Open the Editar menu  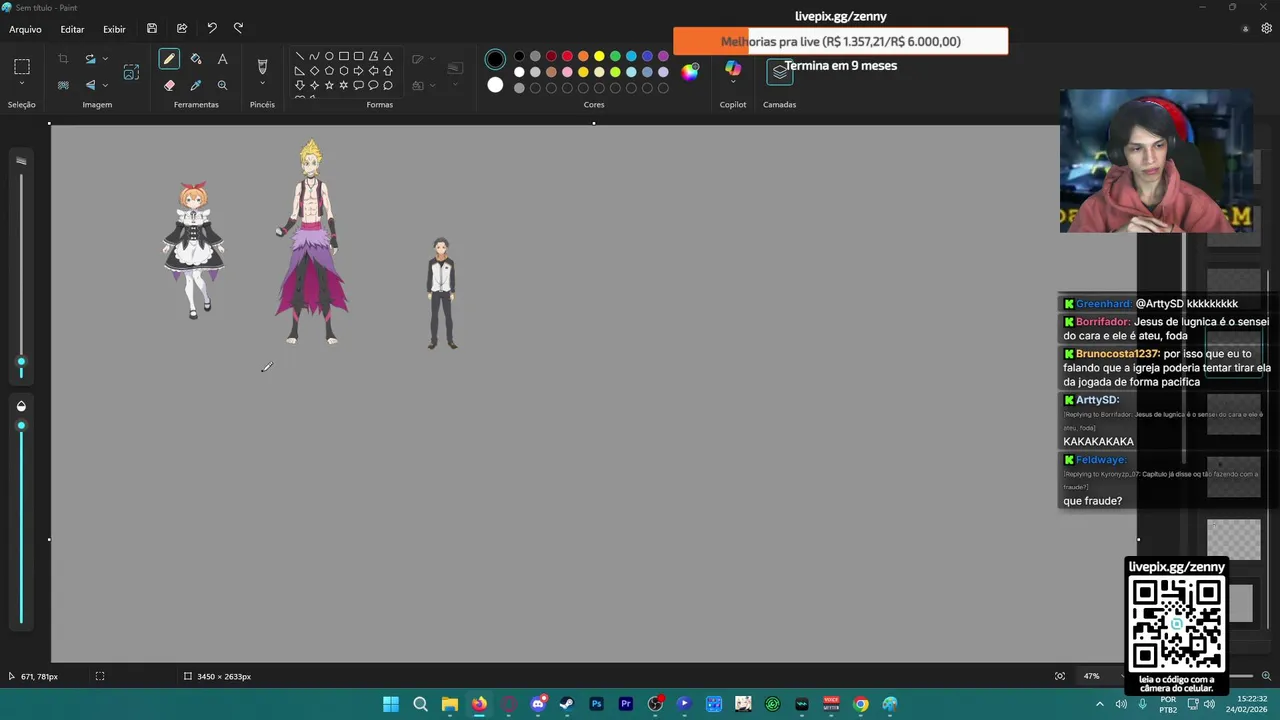point(72,30)
